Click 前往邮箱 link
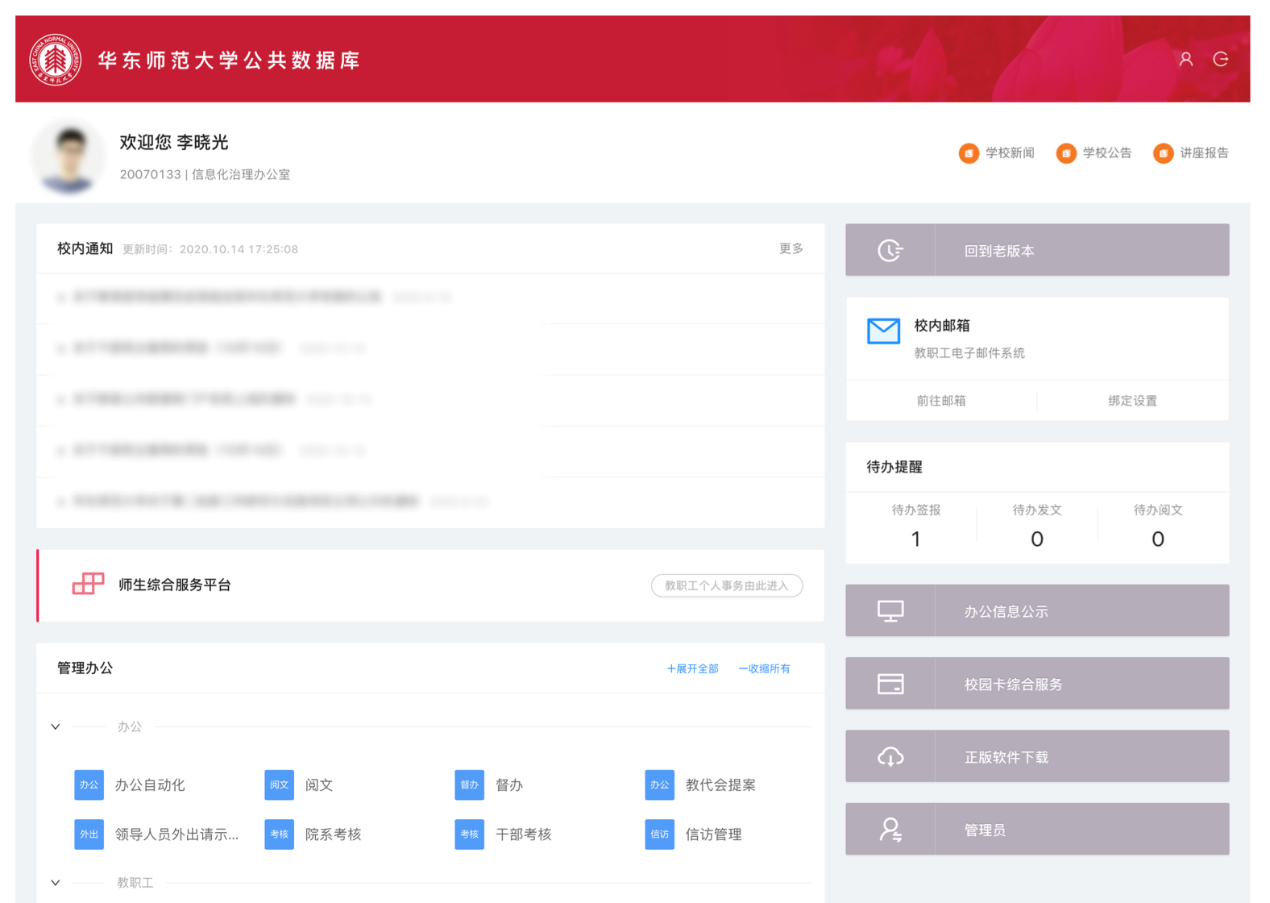The height and width of the screenshot is (903, 1270). point(941,400)
